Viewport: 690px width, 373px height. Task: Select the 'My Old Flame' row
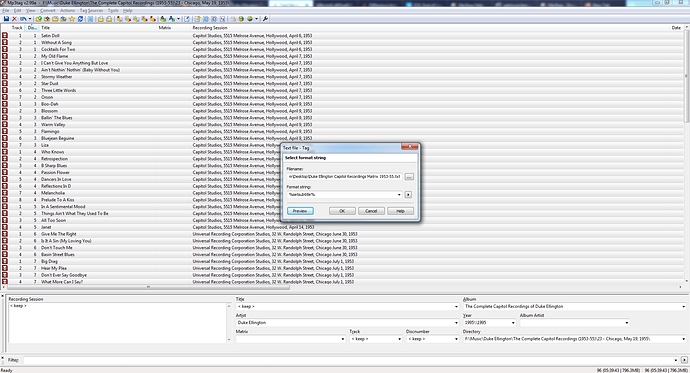click(x=343, y=56)
